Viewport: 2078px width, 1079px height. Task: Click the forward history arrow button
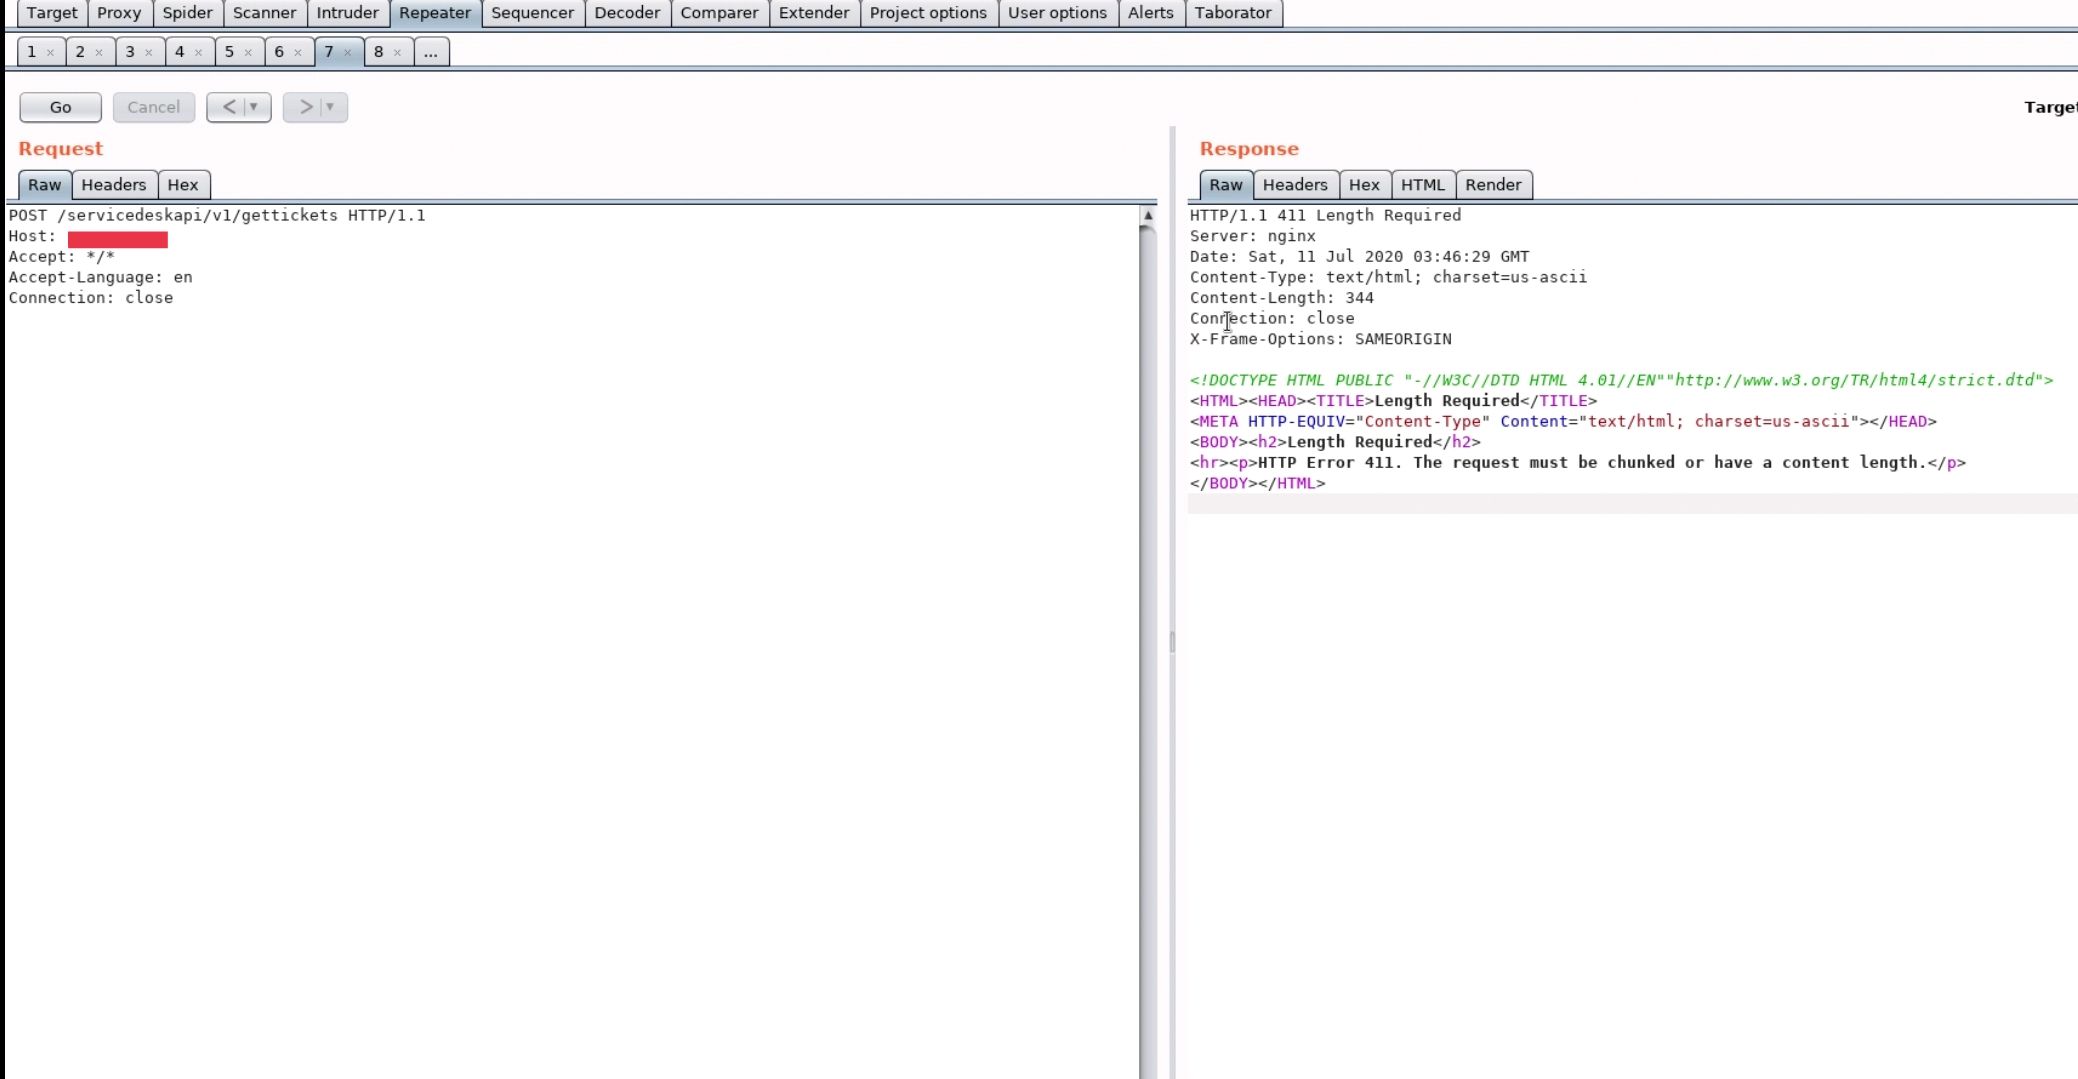point(305,107)
